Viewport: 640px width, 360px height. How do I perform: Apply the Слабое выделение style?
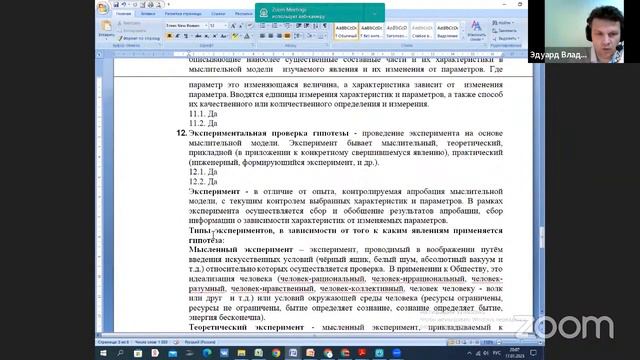click(422, 31)
